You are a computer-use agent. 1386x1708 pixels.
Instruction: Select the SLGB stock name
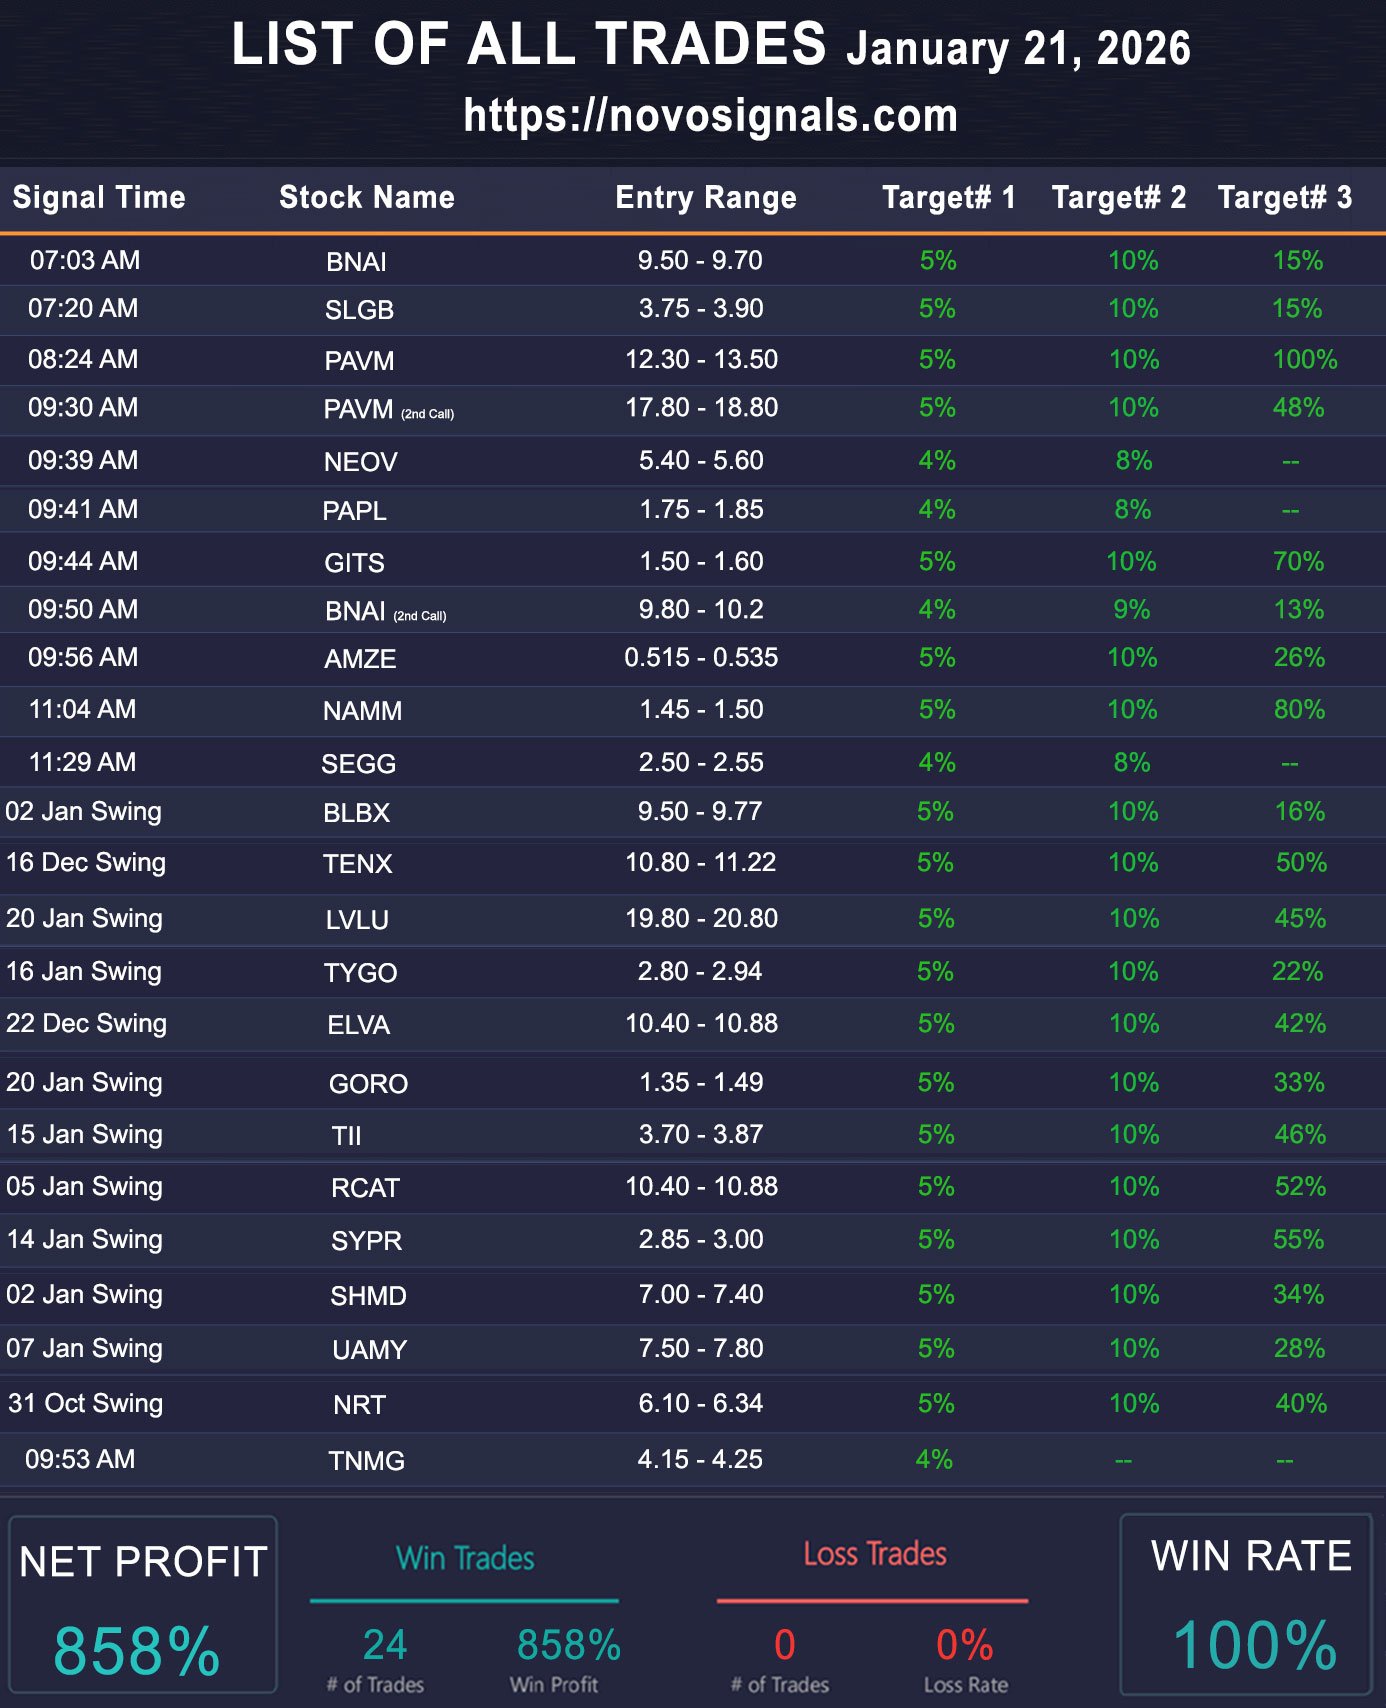[359, 310]
